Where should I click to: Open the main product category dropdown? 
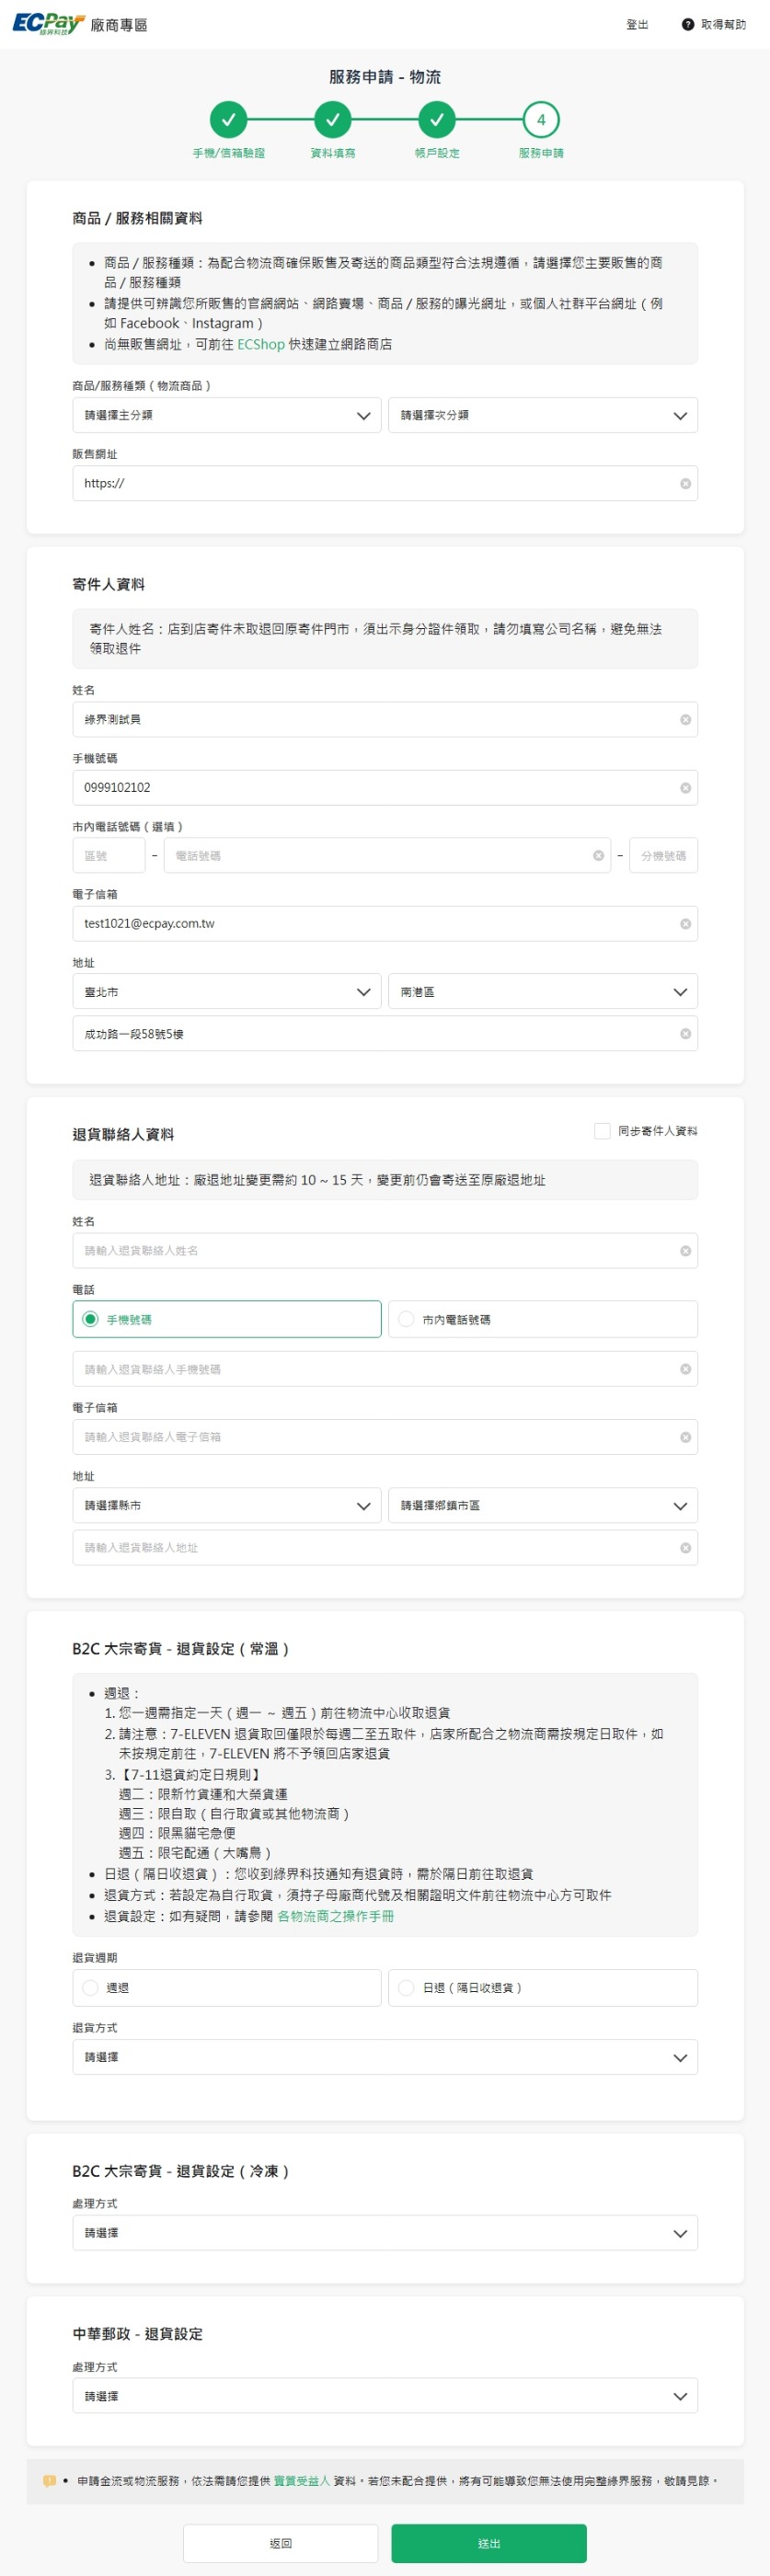pos(226,416)
